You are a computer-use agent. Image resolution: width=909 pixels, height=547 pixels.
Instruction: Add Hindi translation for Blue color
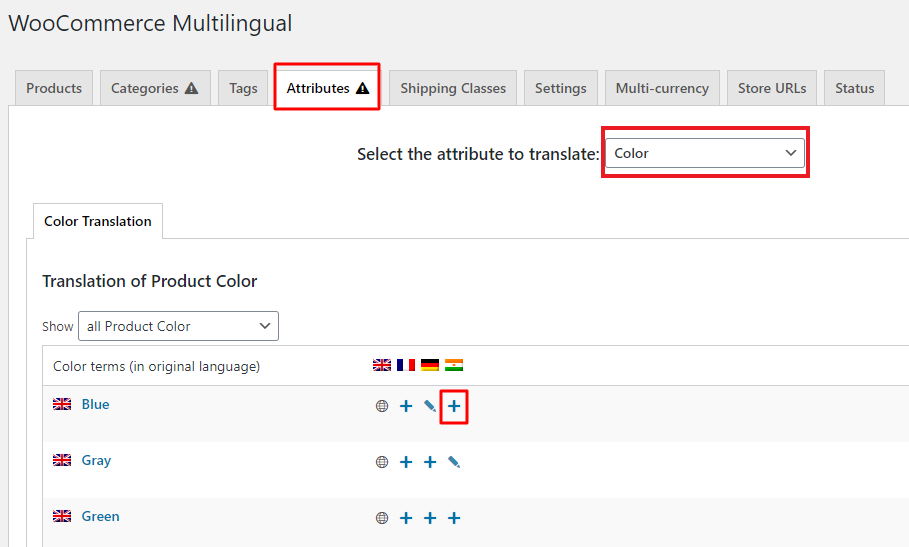454,406
